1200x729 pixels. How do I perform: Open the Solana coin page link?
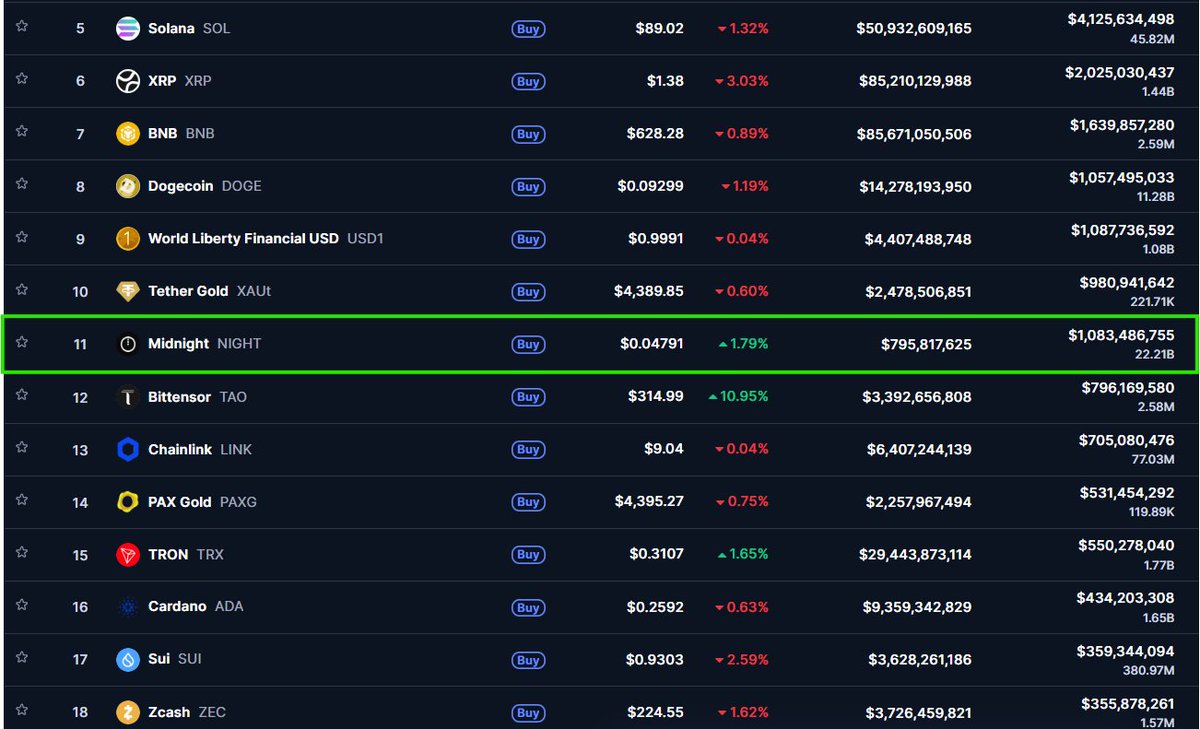tap(171, 28)
